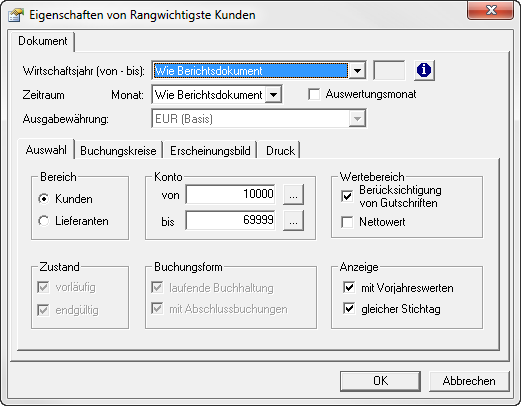
Task: Click the Konto von field 10000
Action: 230,194
